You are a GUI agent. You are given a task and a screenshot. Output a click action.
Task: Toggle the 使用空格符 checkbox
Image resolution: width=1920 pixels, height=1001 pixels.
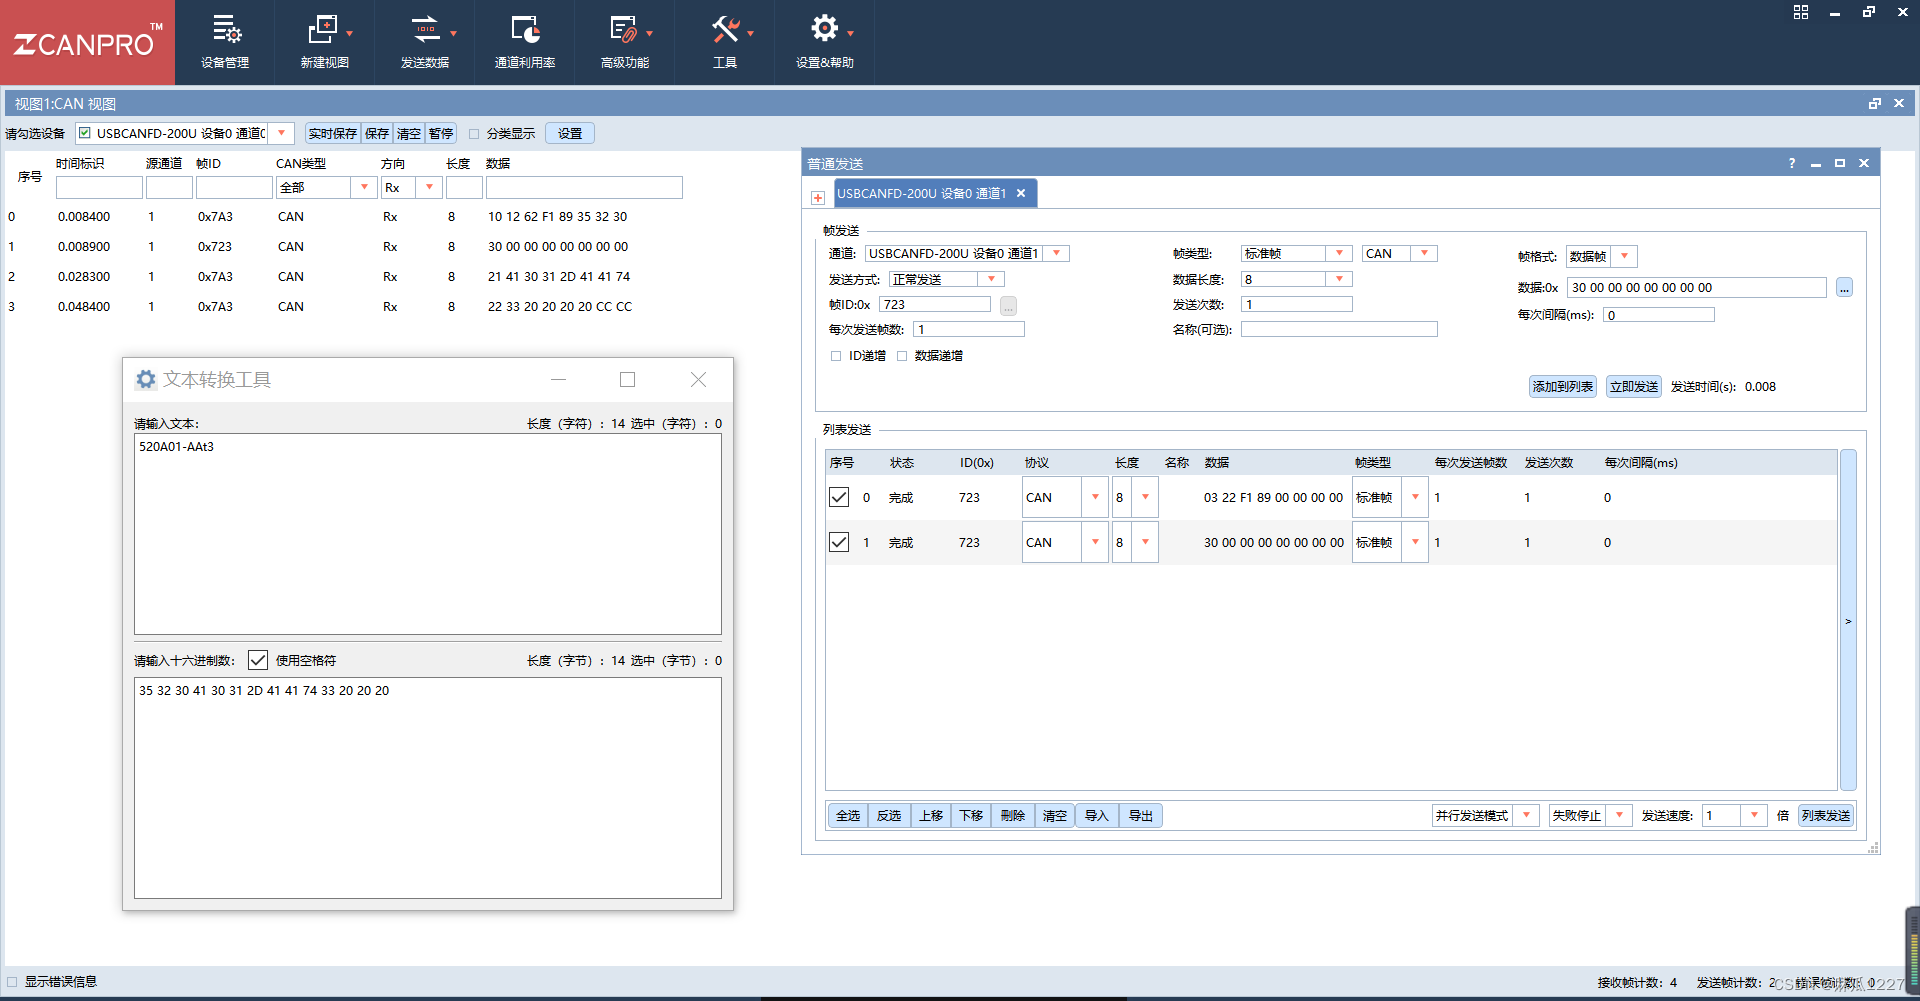click(258, 659)
